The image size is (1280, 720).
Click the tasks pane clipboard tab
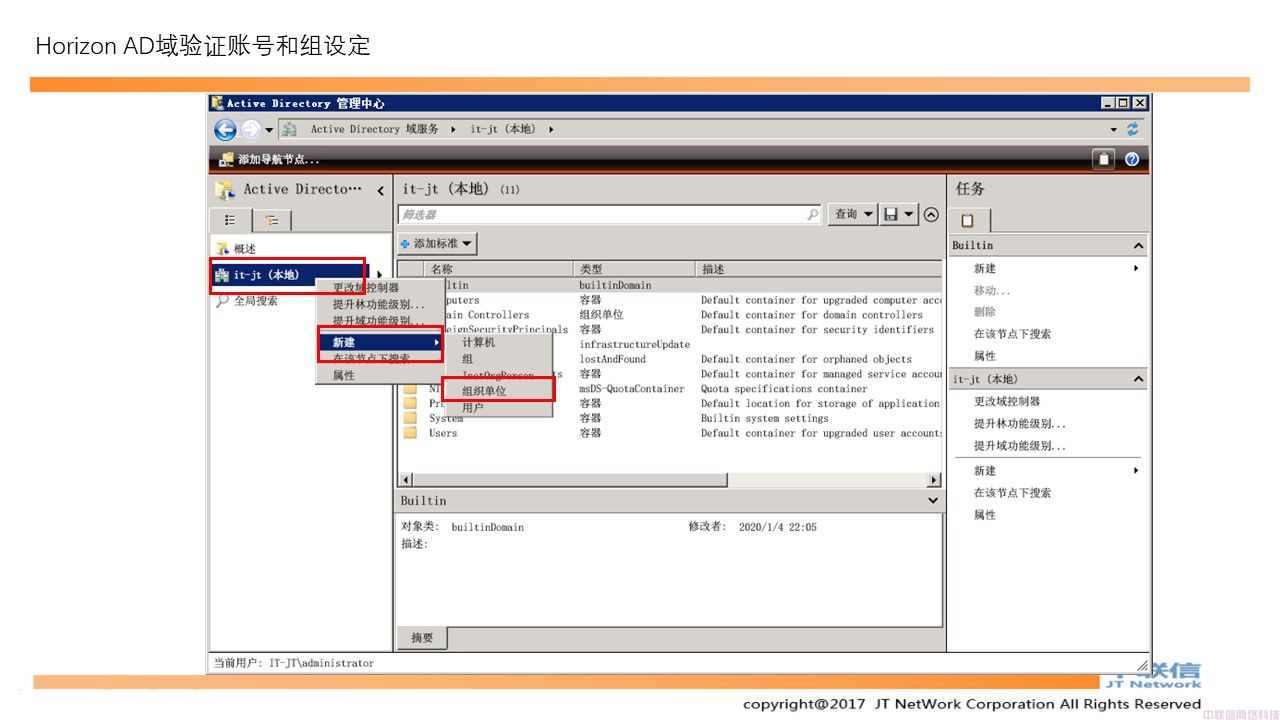pyautogui.click(x=969, y=220)
